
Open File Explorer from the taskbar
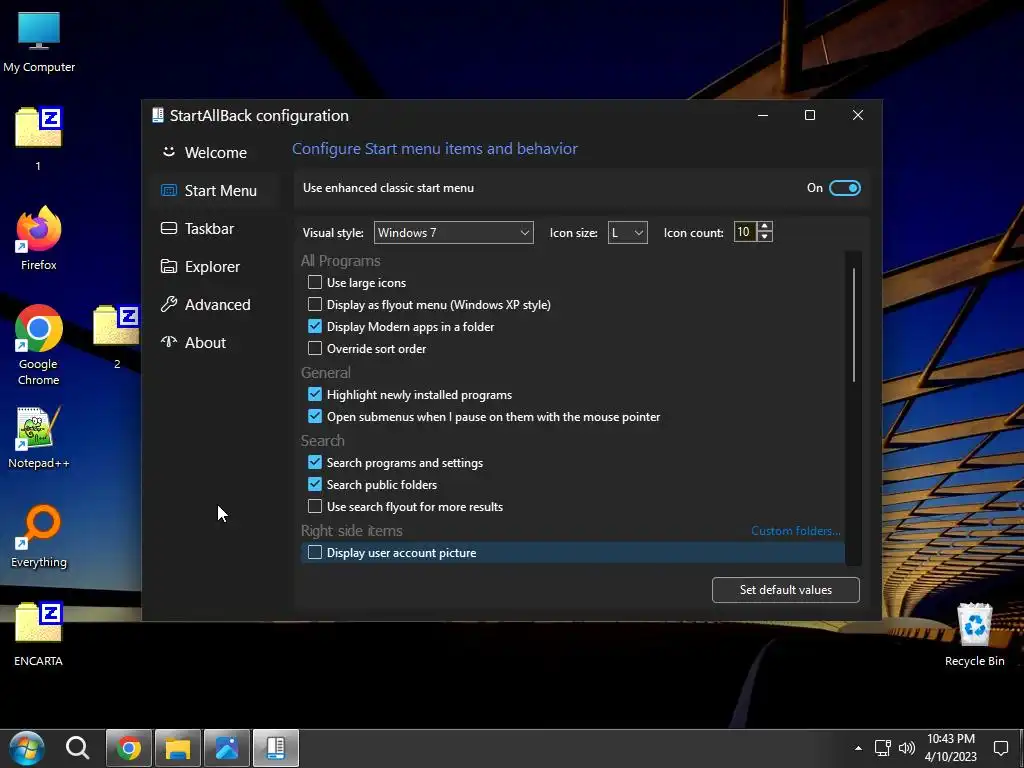[178, 748]
